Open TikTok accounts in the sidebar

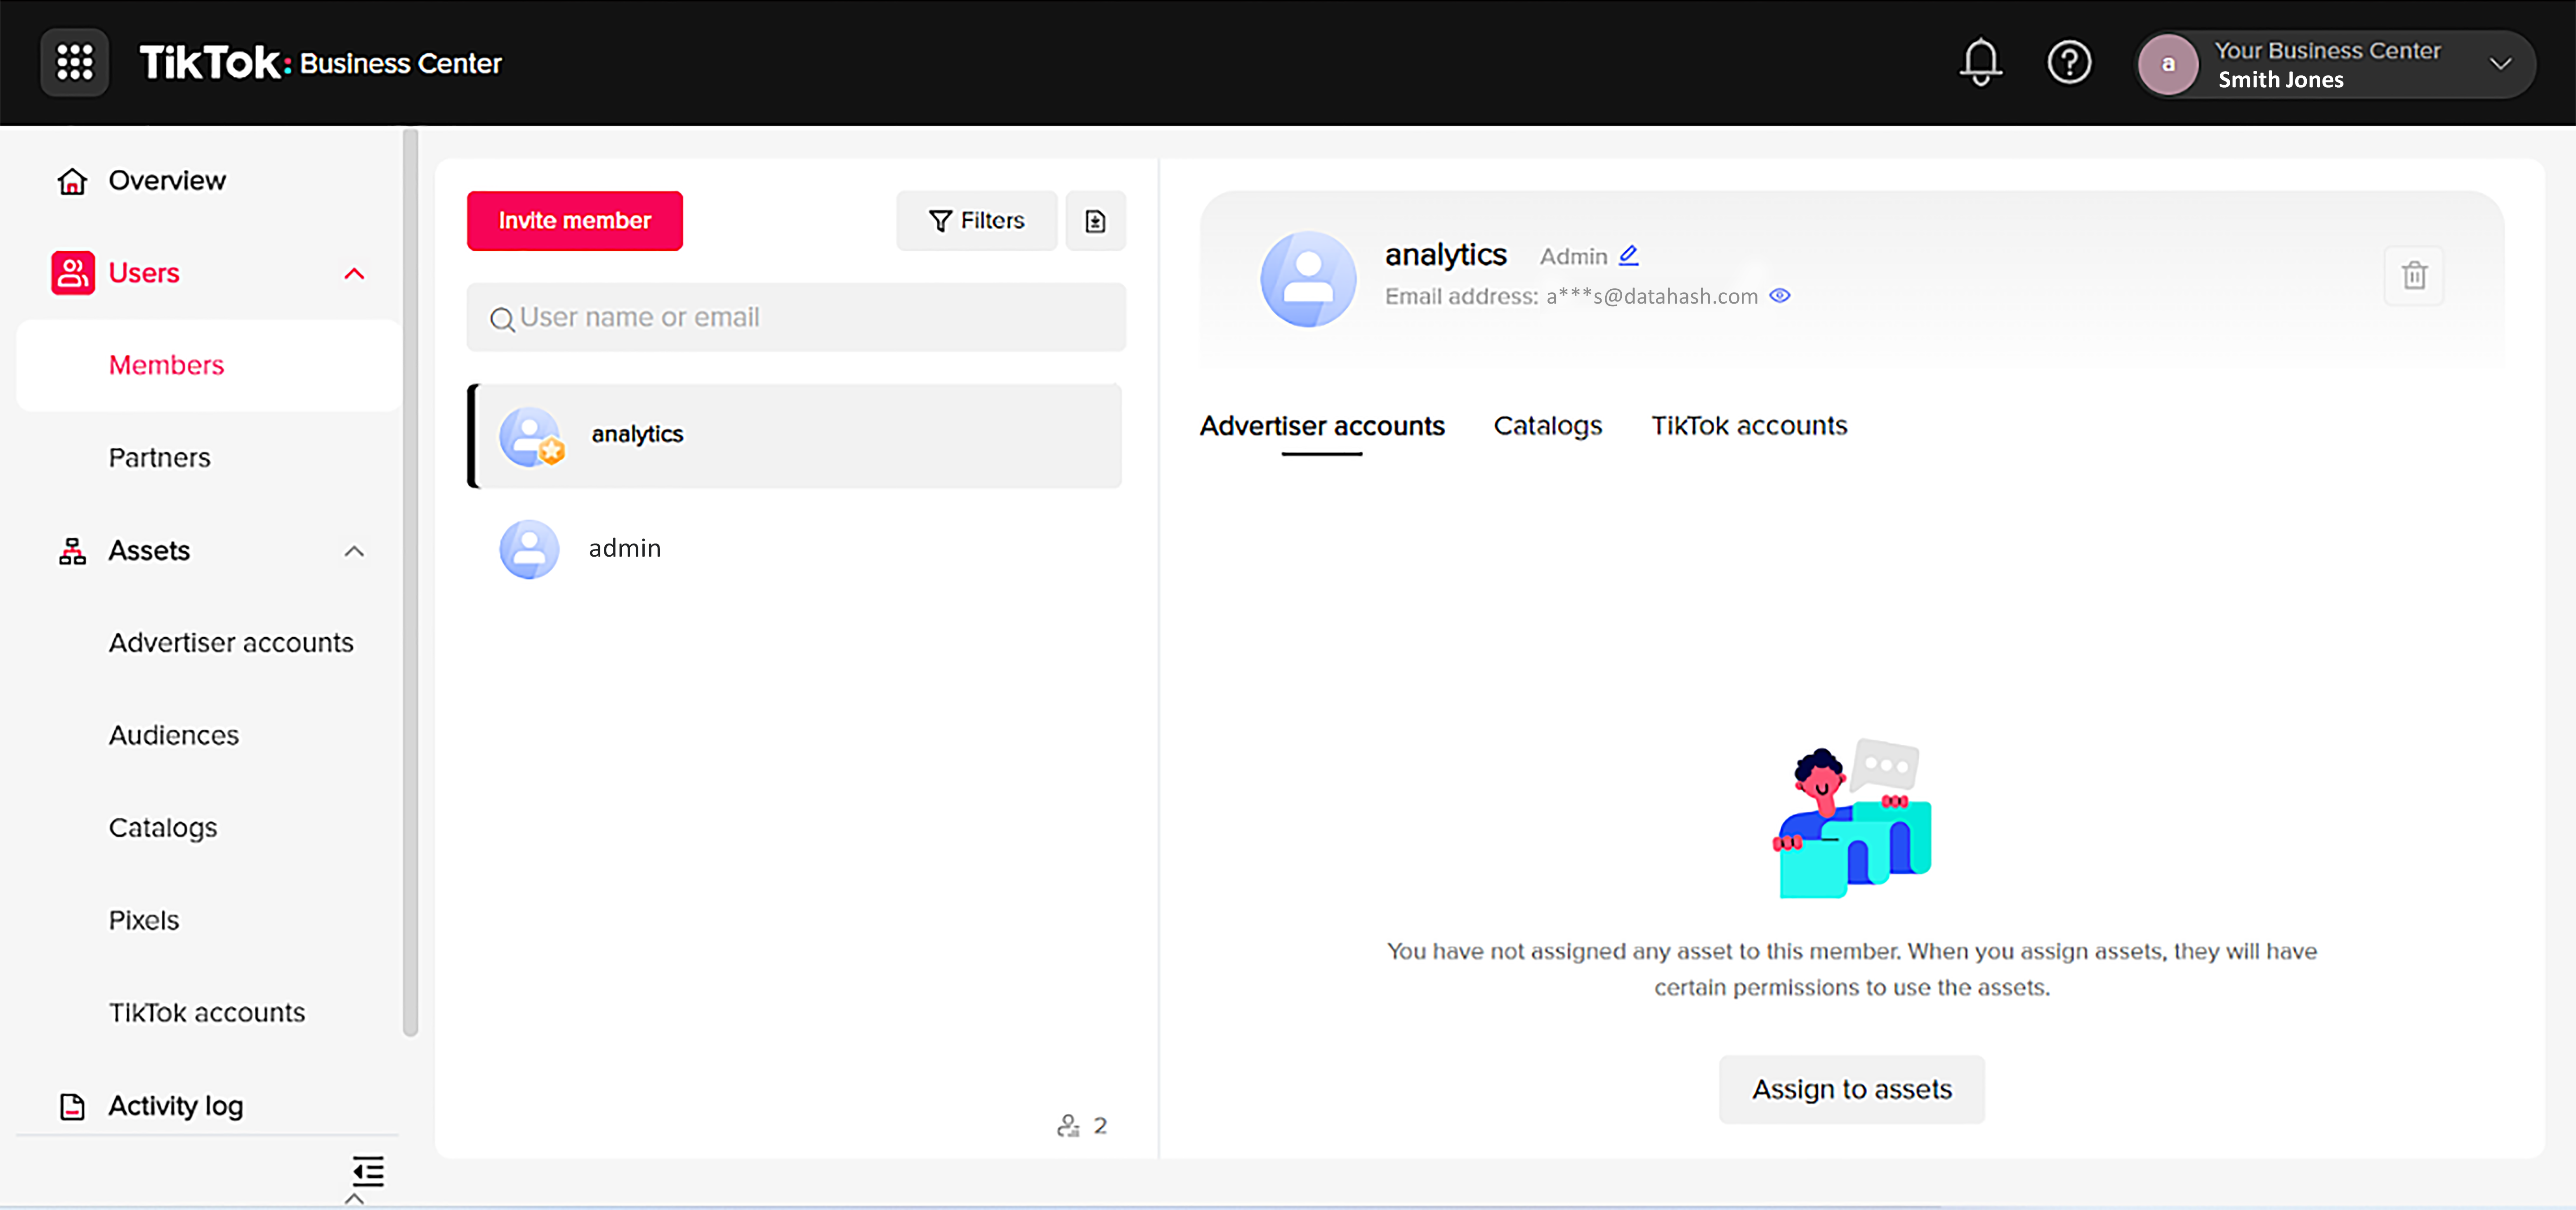point(207,1013)
